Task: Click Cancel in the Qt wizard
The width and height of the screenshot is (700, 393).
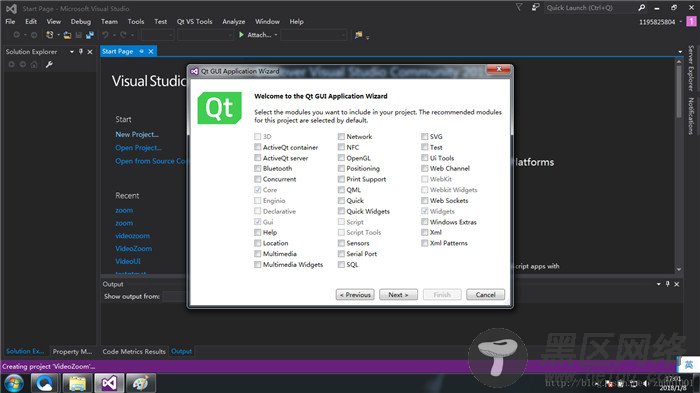Action: [x=485, y=295]
